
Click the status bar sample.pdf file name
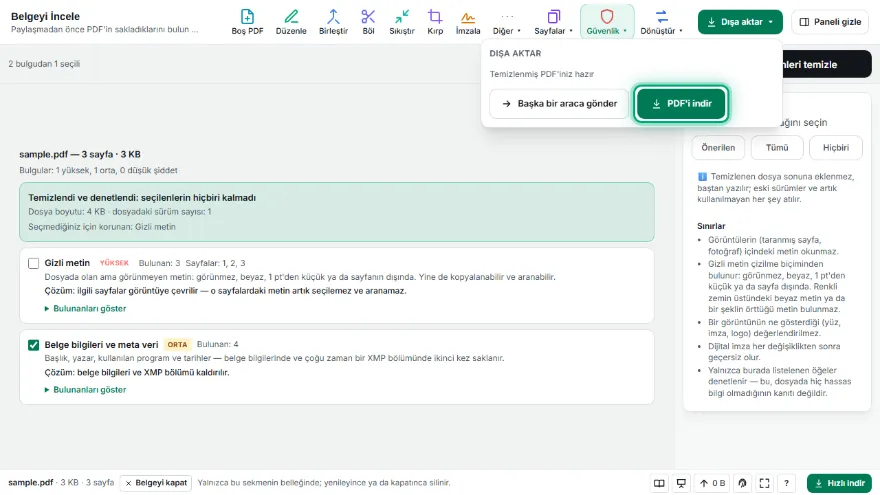[30, 483]
